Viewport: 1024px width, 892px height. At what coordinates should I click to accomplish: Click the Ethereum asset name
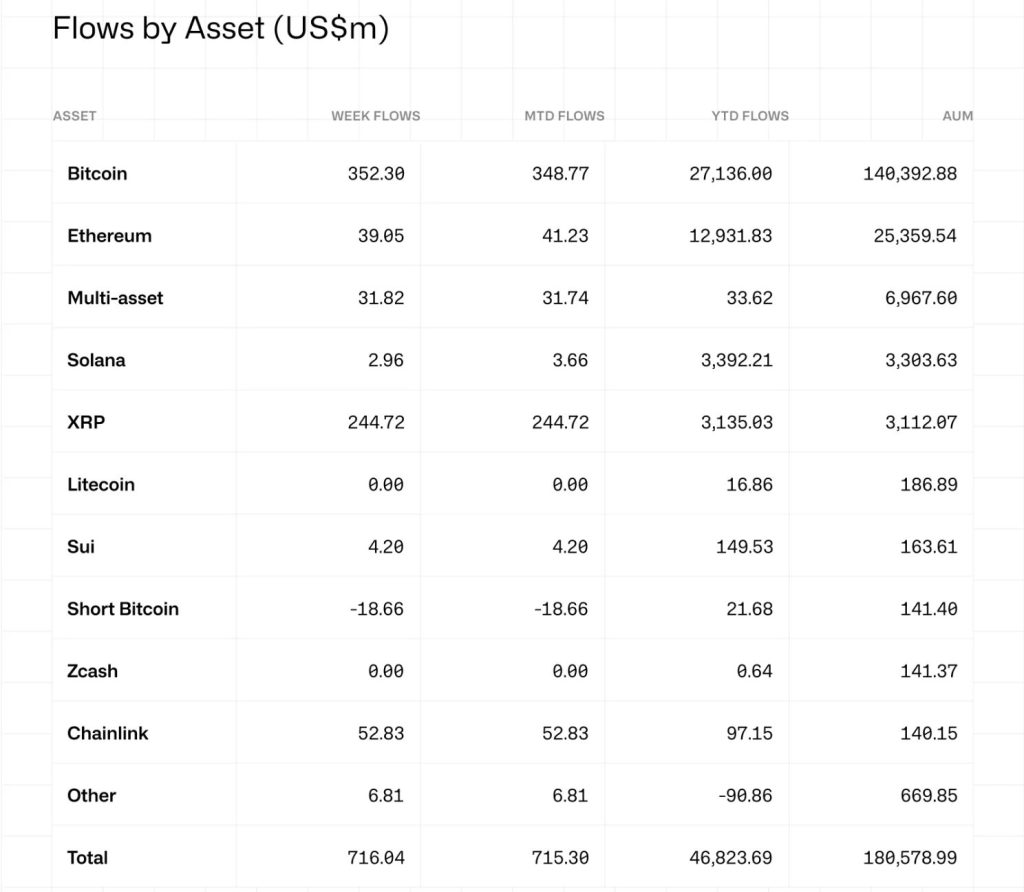click(x=109, y=236)
